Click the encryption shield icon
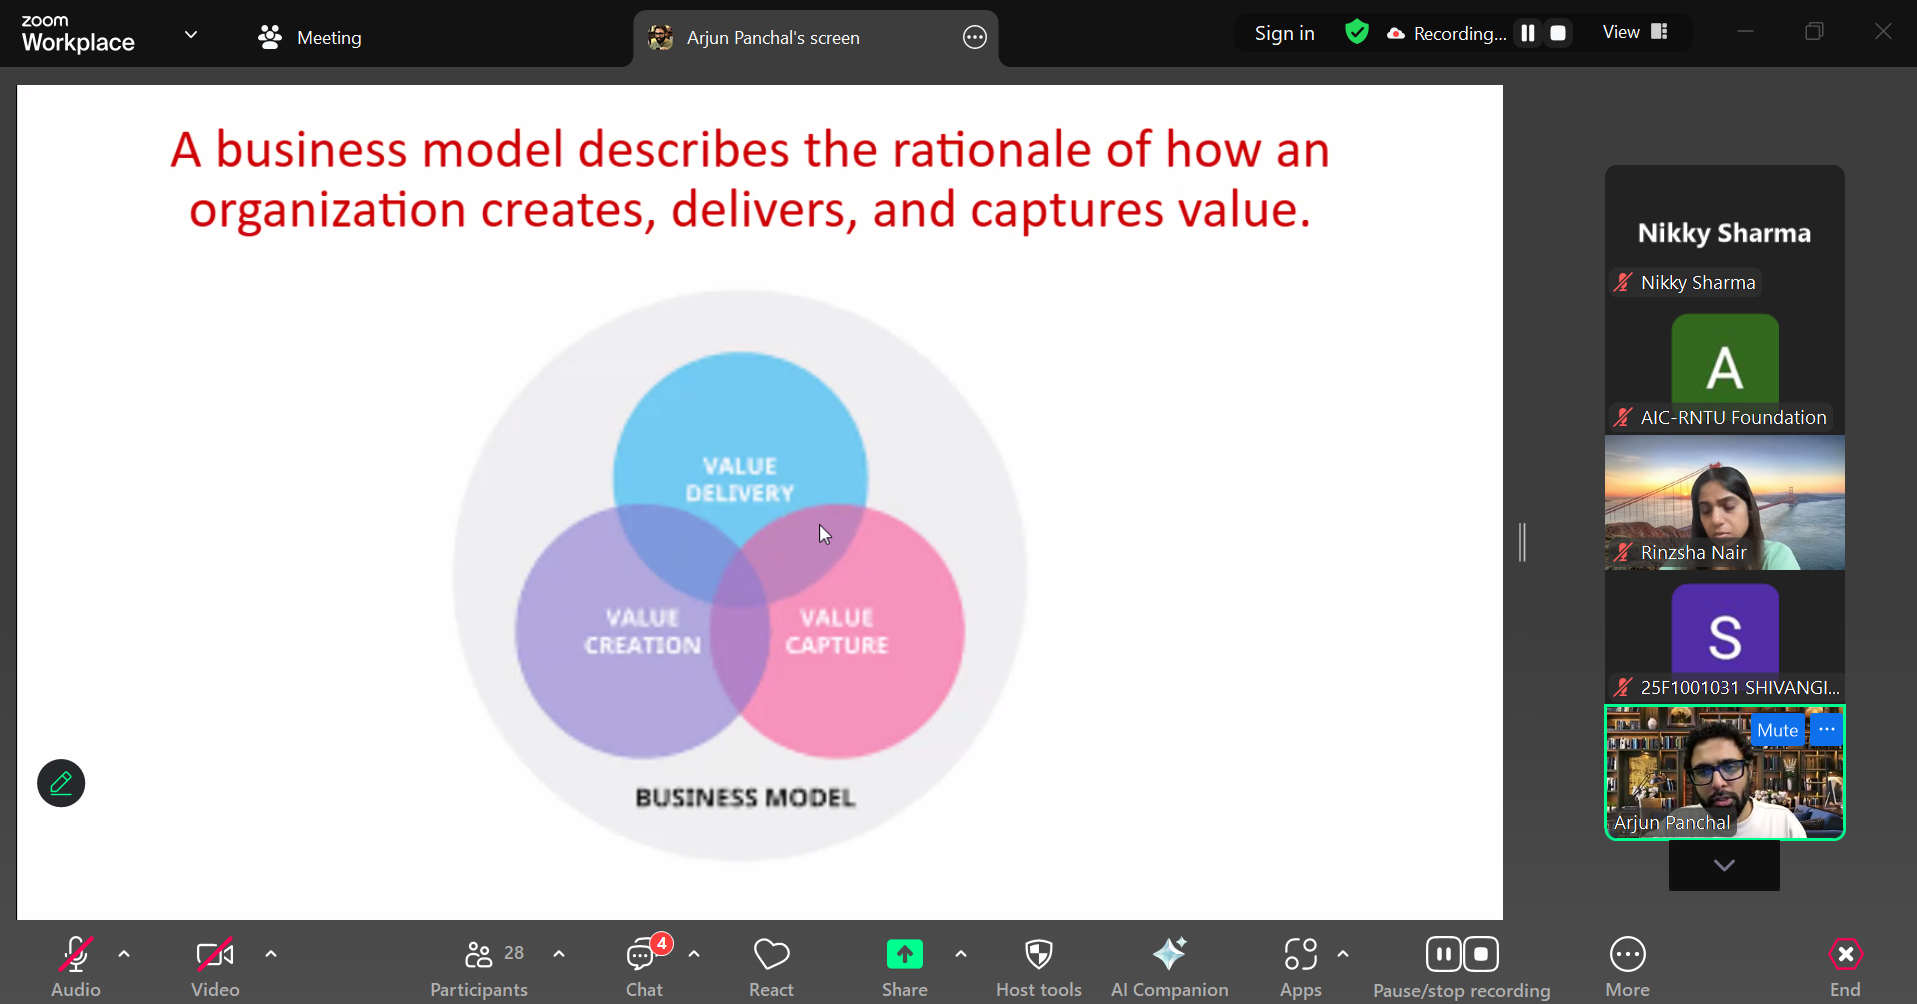Viewport: 1917px width, 1004px height. tap(1357, 33)
